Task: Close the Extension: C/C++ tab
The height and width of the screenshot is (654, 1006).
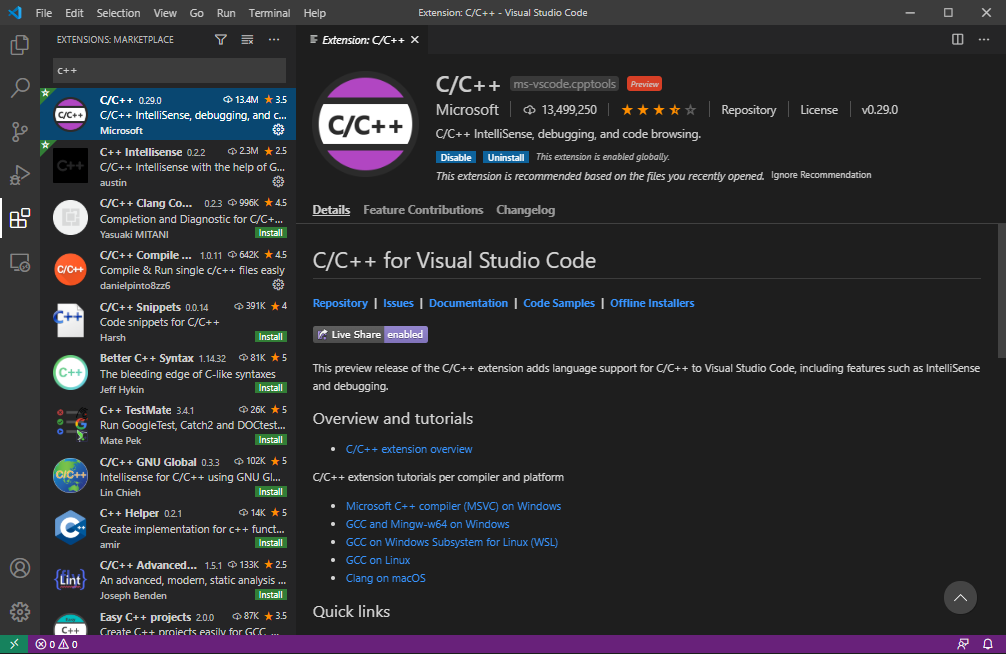Action: [415, 40]
